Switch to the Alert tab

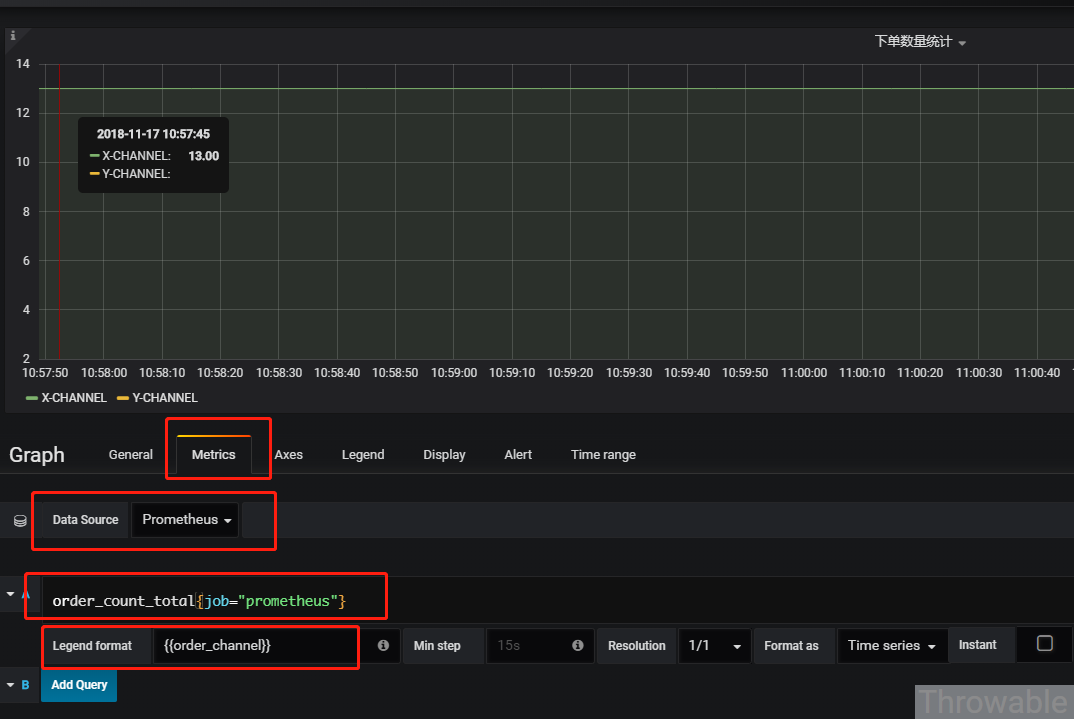pos(518,455)
